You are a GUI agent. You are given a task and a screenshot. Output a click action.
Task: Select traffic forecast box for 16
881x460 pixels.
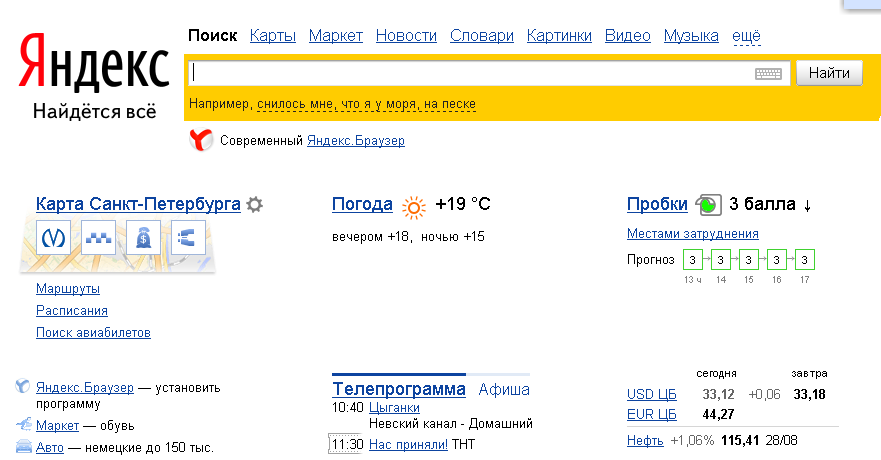(776, 259)
